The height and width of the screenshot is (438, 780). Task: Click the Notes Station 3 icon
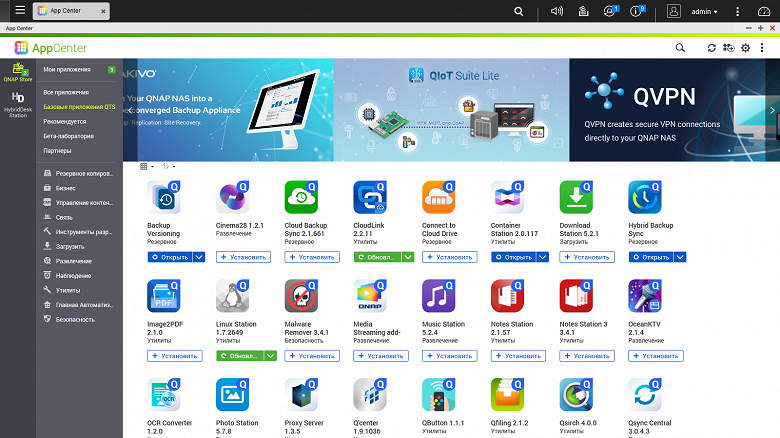coord(576,296)
